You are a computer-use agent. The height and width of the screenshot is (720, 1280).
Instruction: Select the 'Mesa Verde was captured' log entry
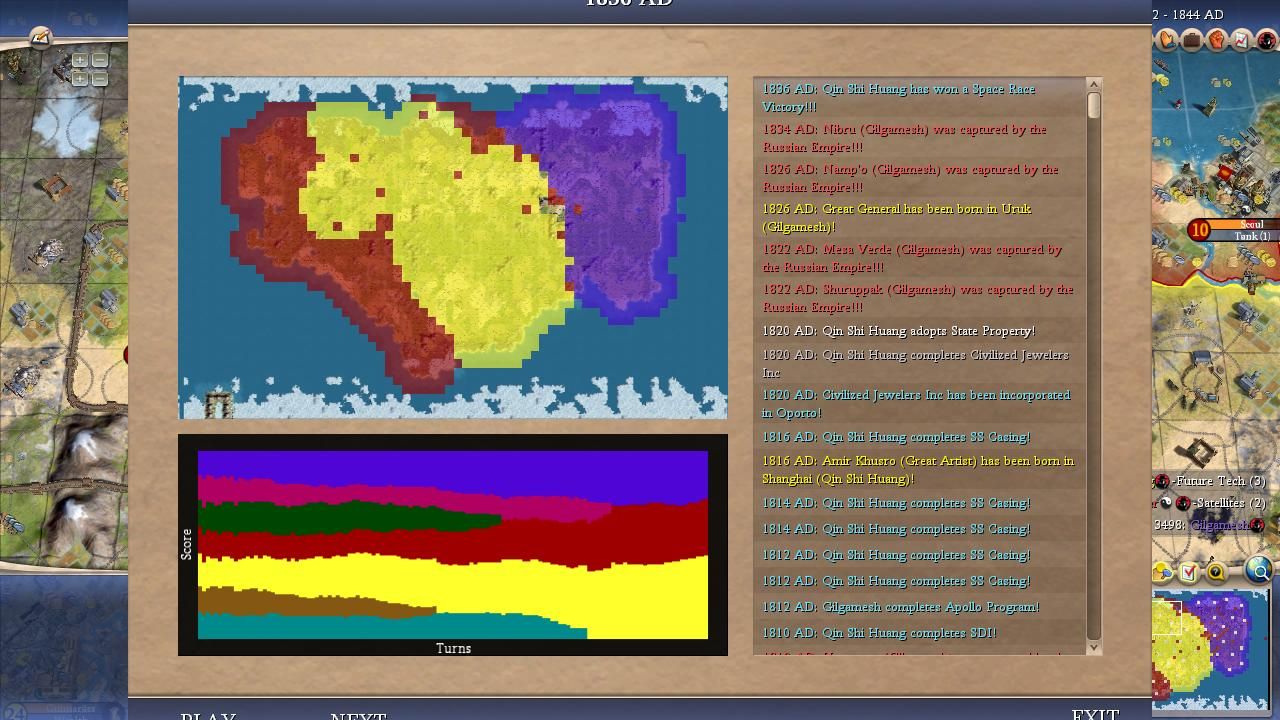(x=919, y=258)
